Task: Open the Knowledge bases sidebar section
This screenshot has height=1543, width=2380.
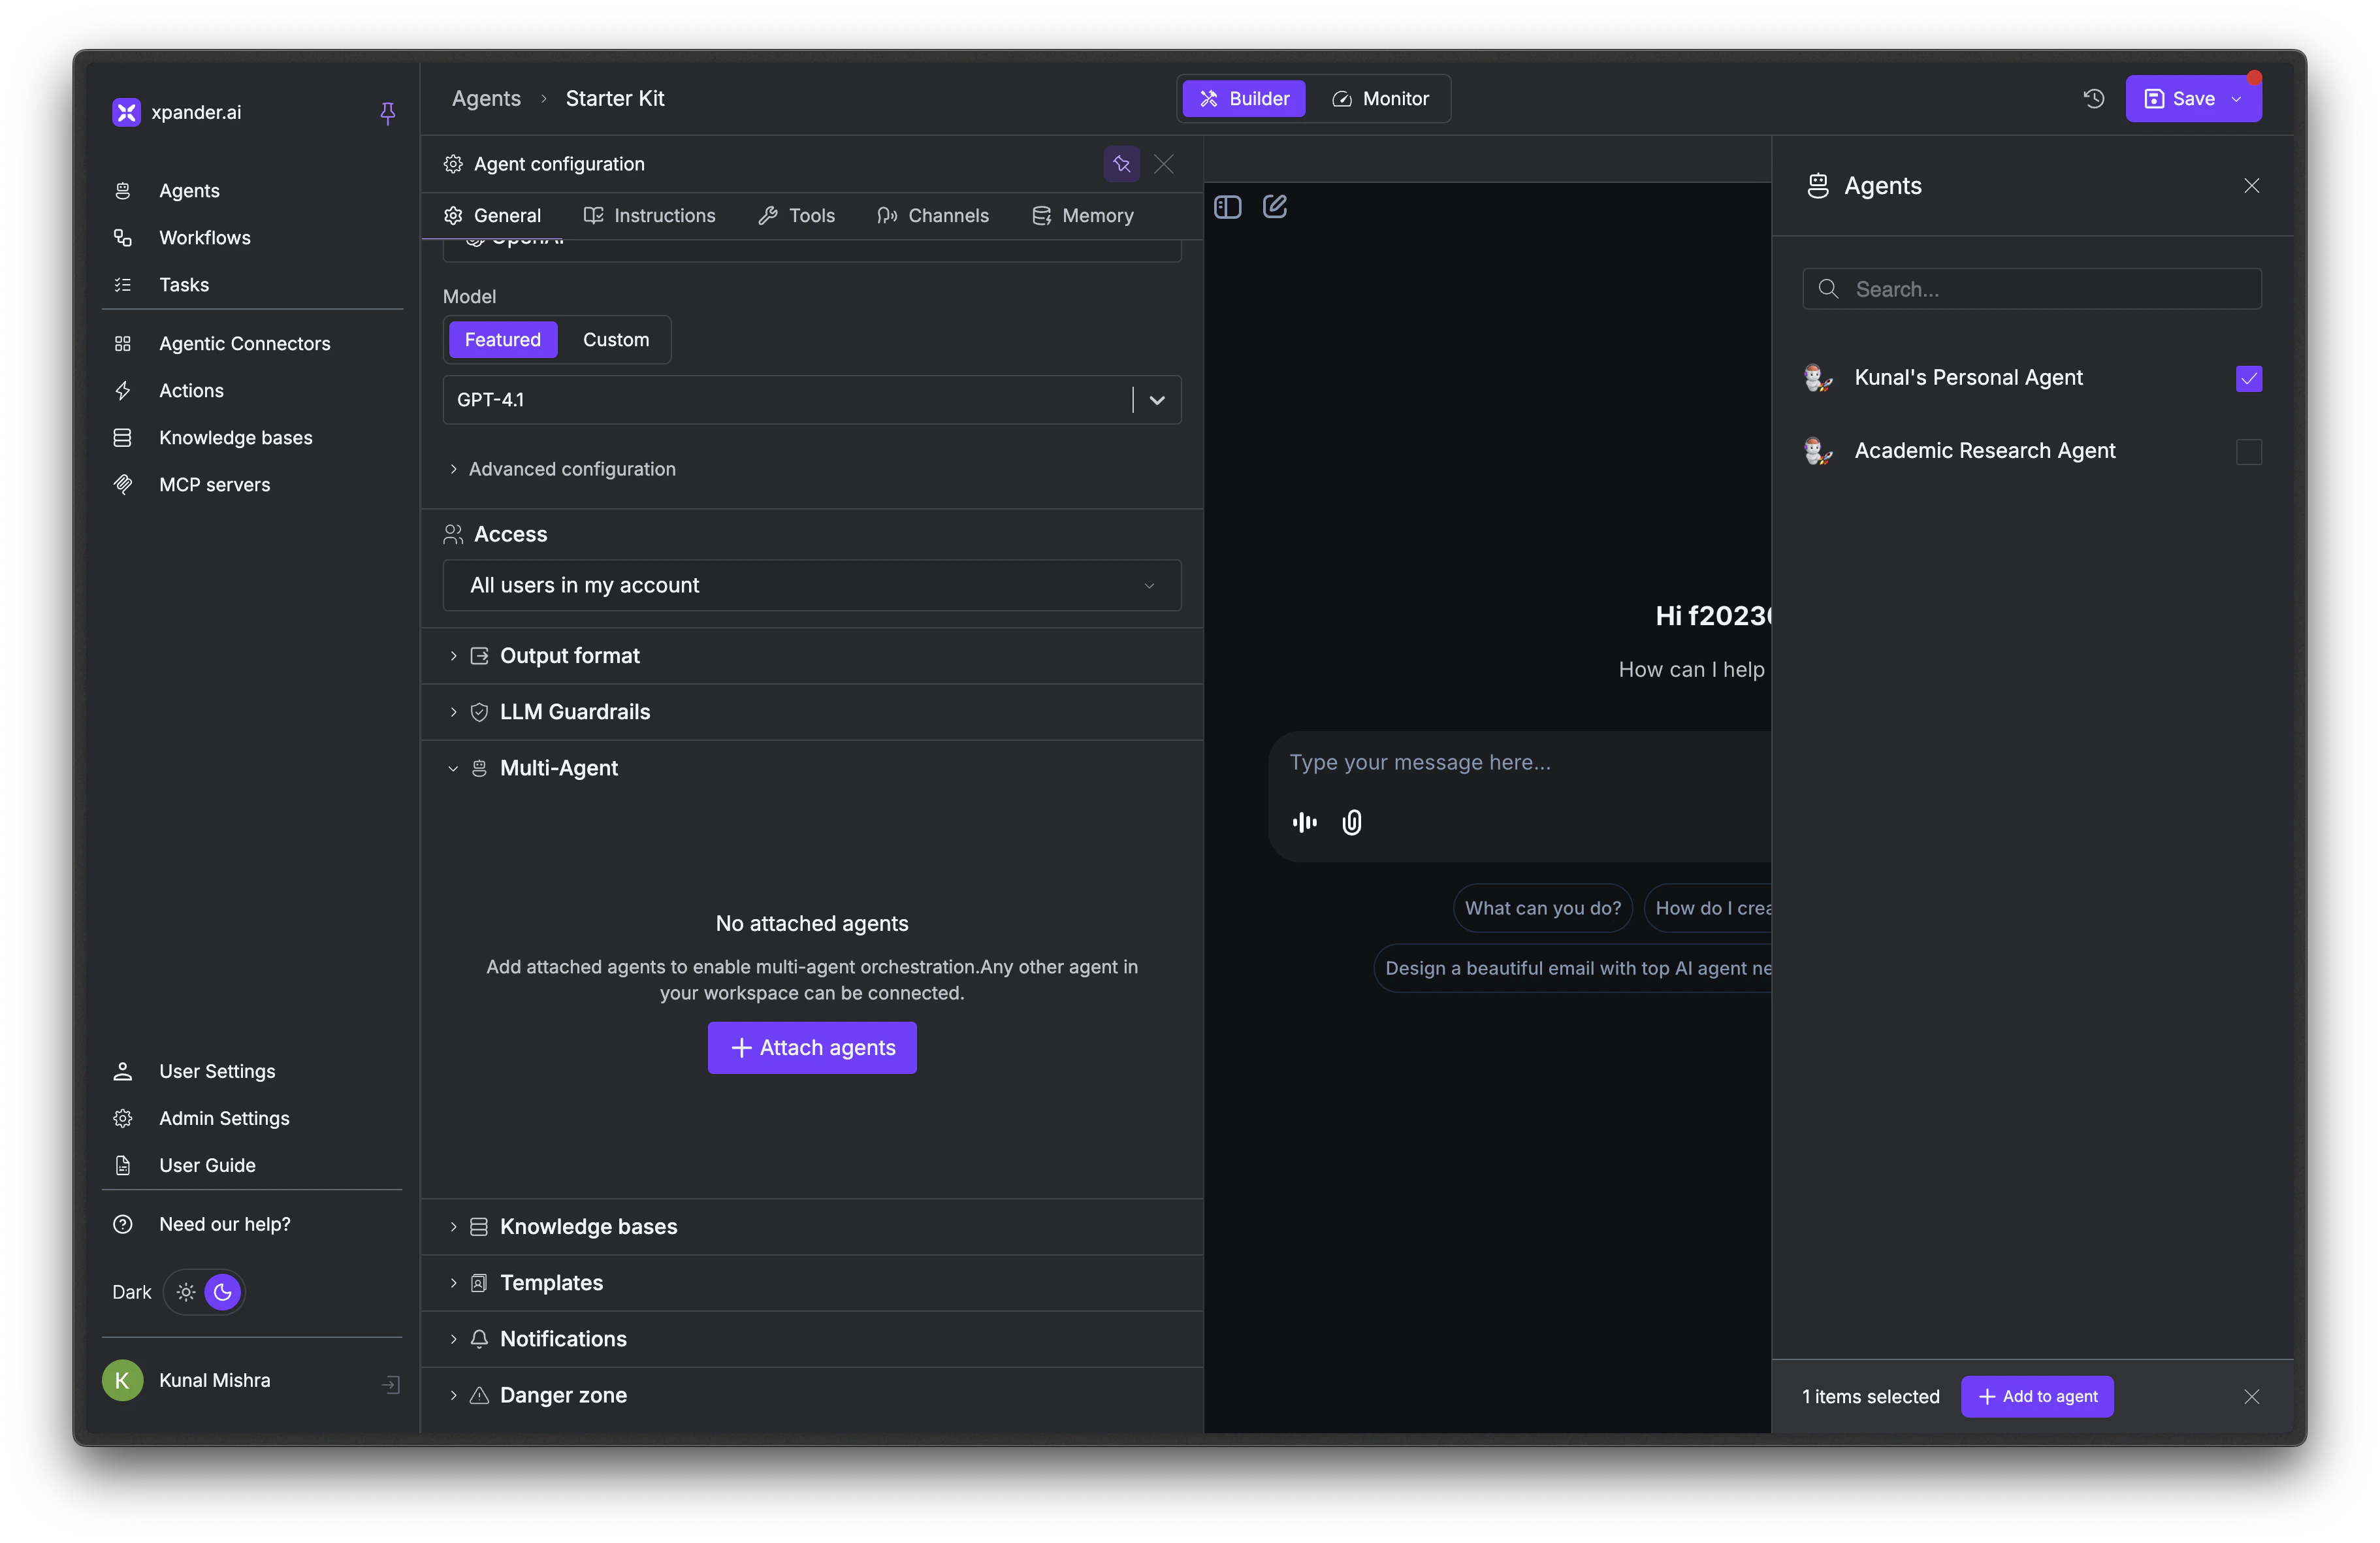Action: 235,437
